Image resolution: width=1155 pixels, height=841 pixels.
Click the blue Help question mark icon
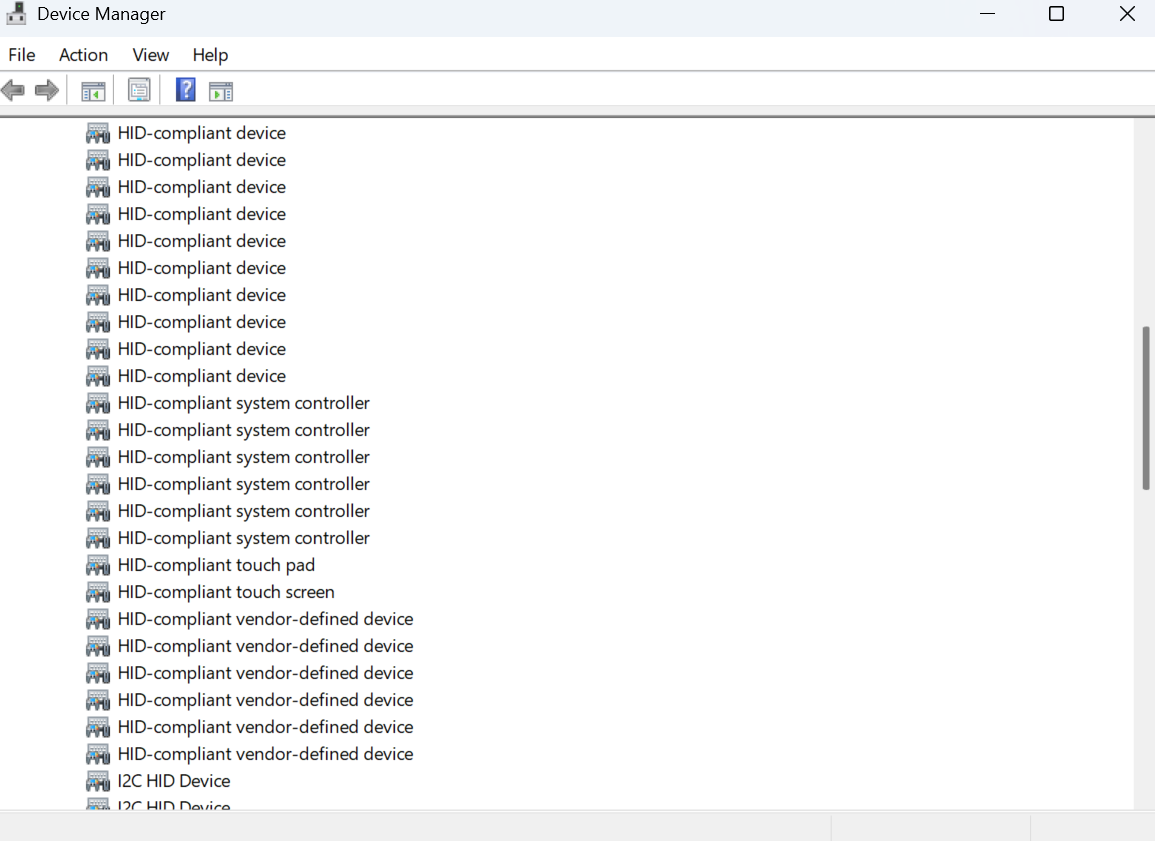[185, 91]
